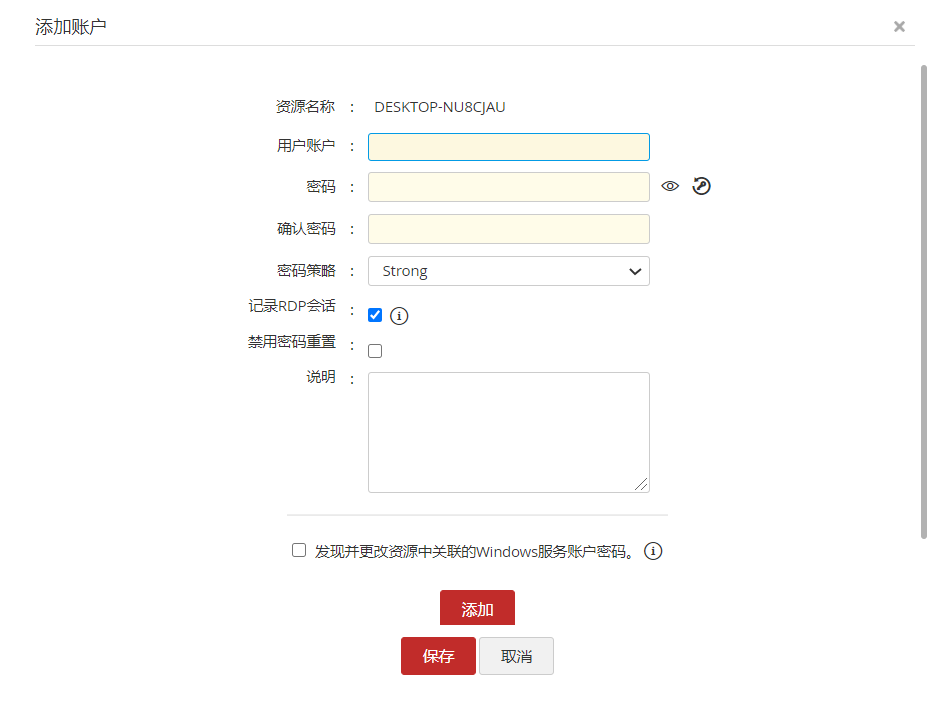Click the 保存 button
Viewport: 947px width, 719px height.
(x=438, y=656)
